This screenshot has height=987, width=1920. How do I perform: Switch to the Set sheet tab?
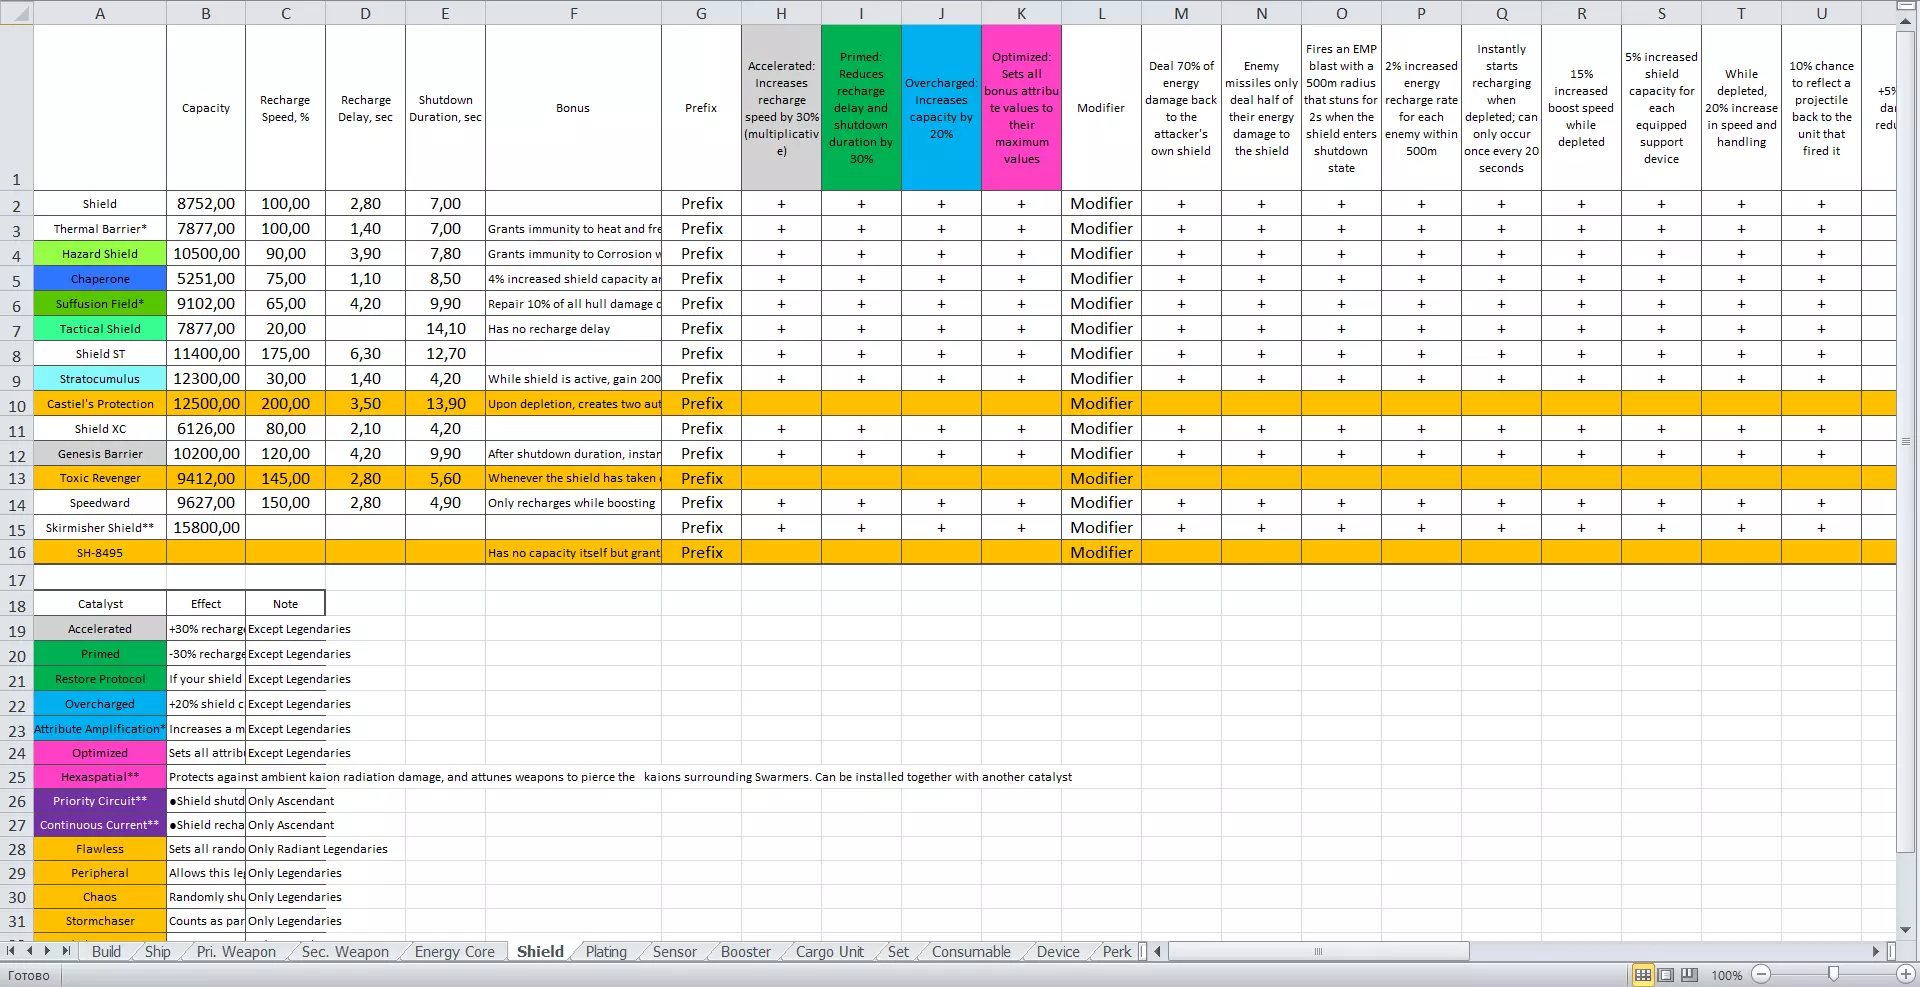(899, 952)
